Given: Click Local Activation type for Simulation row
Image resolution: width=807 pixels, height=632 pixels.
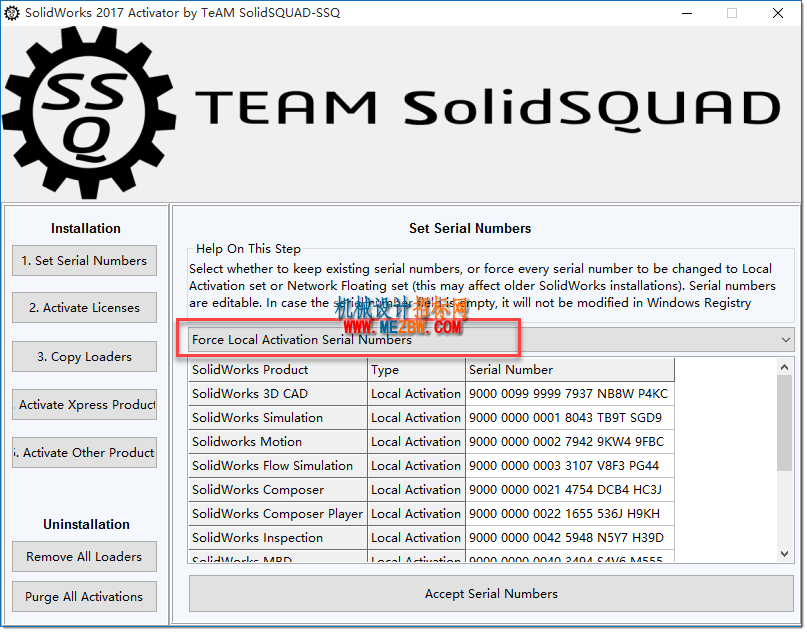Looking at the screenshot, I should pyautogui.click(x=416, y=418).
